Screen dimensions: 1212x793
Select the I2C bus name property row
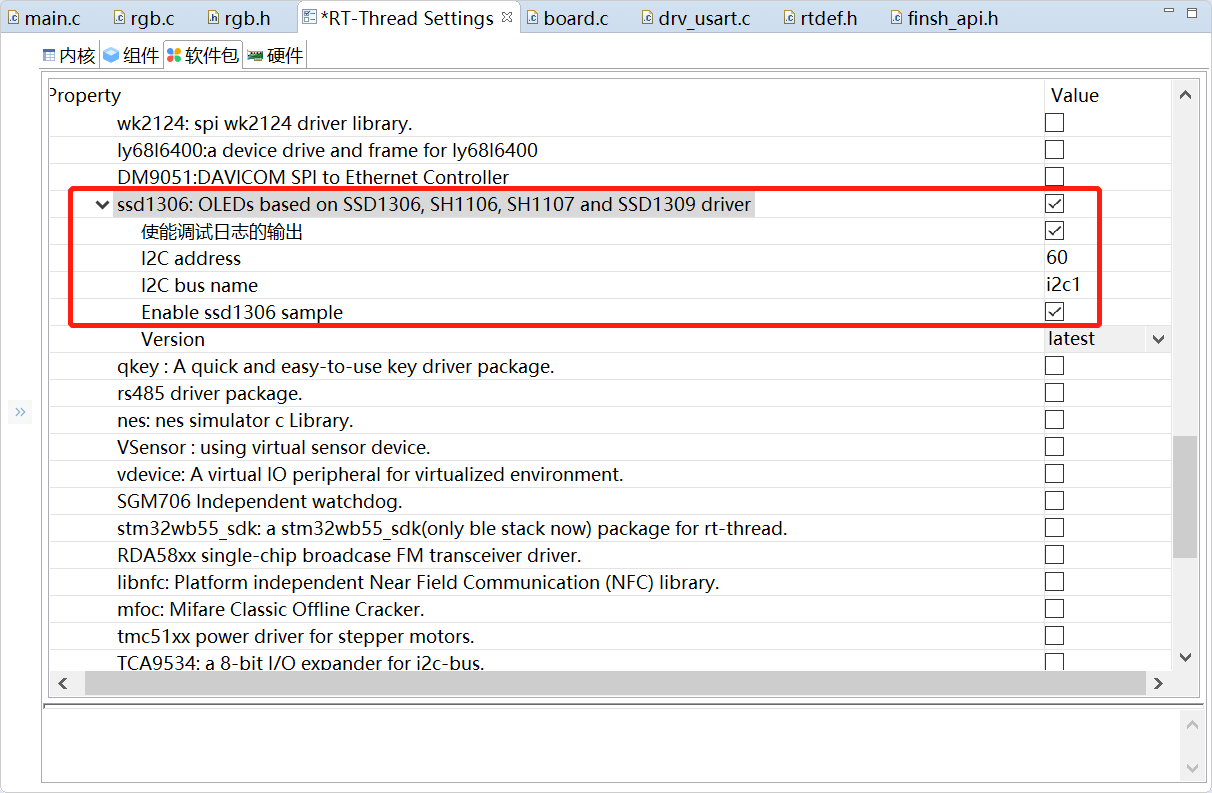coord(199,285)
